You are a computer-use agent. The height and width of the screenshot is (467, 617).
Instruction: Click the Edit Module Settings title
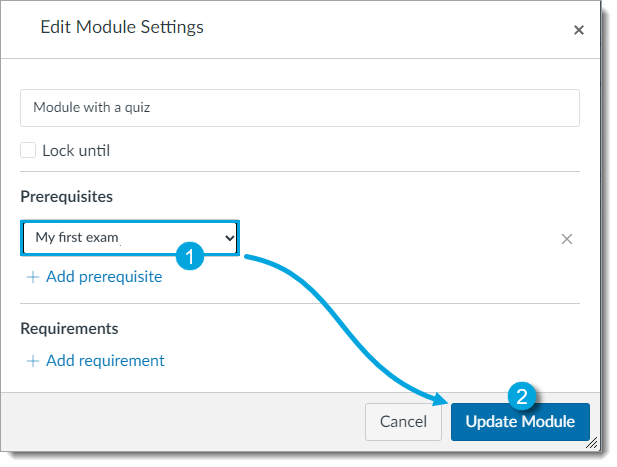pos(122,28)
